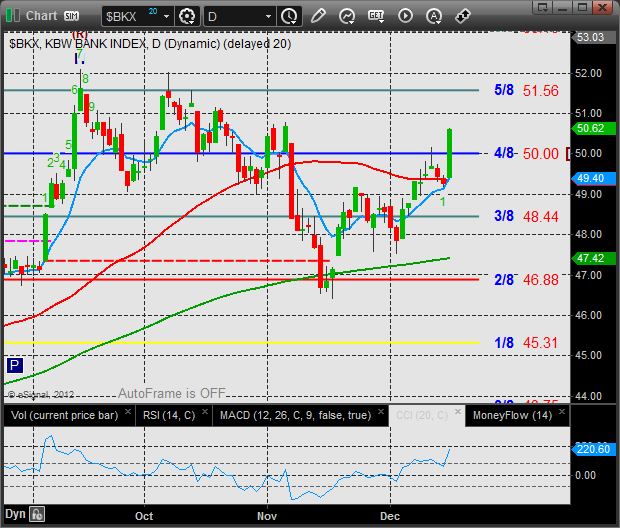This screenshot has width=620, height=528.
Task: Open the window options dropdown icon
Action: [542, 7]
